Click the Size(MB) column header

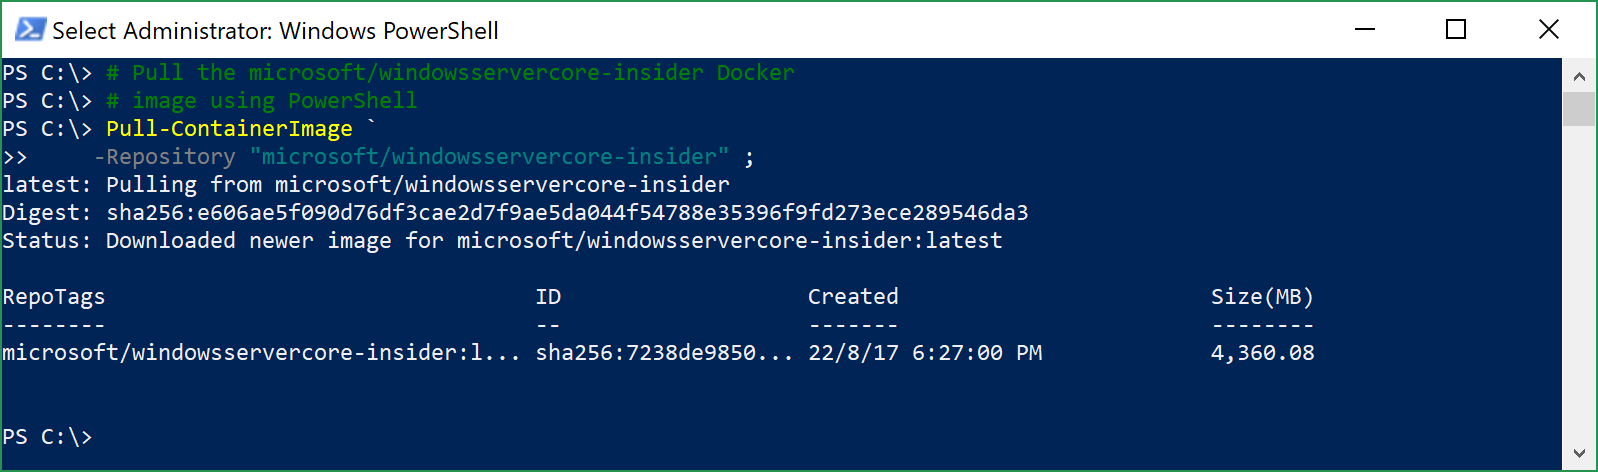[1262, 297]
